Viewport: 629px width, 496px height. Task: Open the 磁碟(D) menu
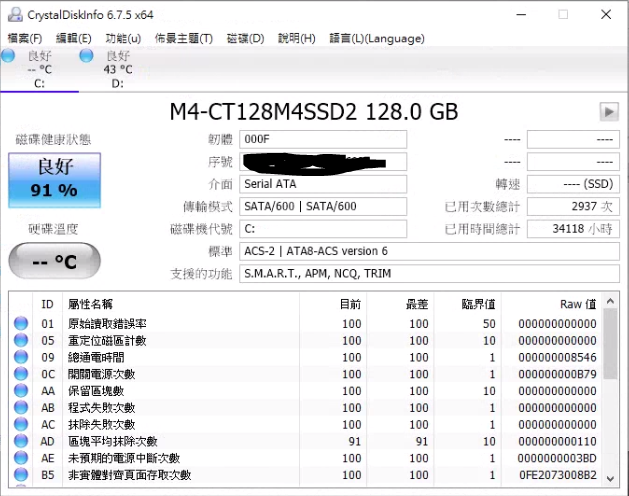[246, 39]
